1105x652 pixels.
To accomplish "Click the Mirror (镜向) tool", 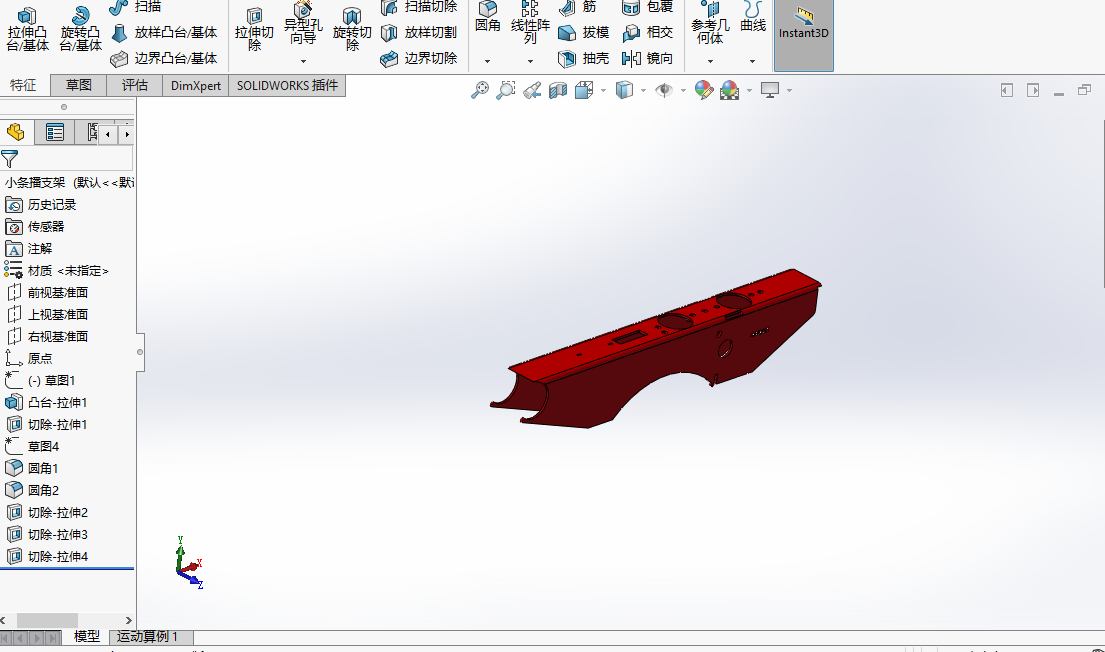I will click(648, 59).
